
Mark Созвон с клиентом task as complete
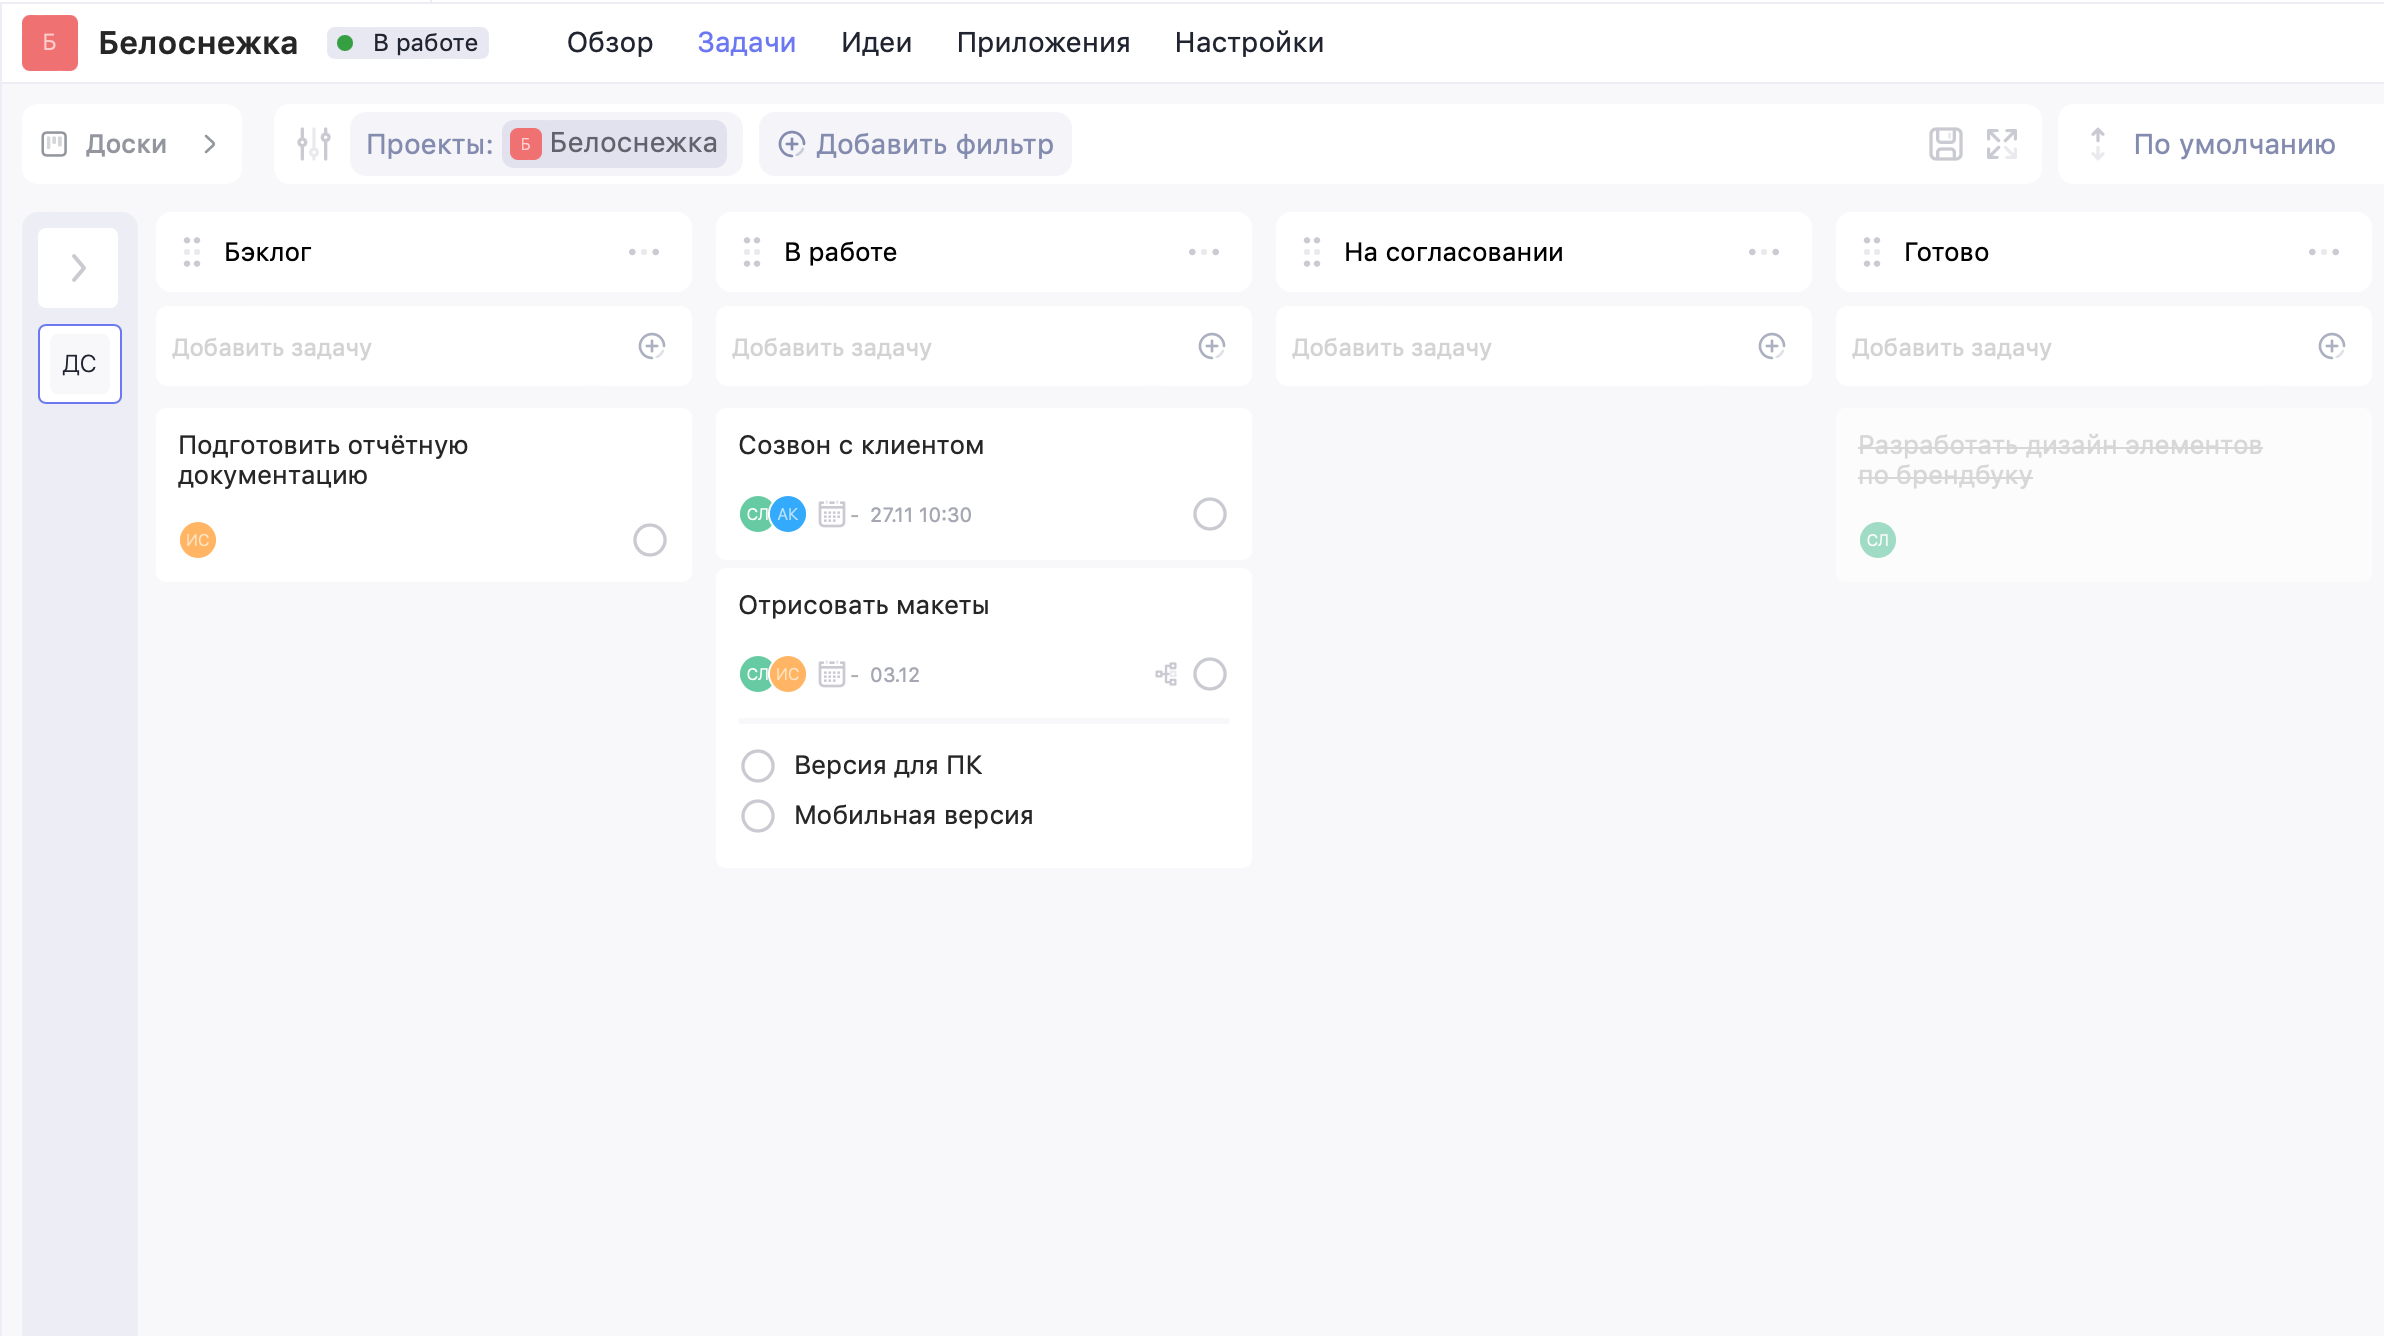click(1209, 514)
